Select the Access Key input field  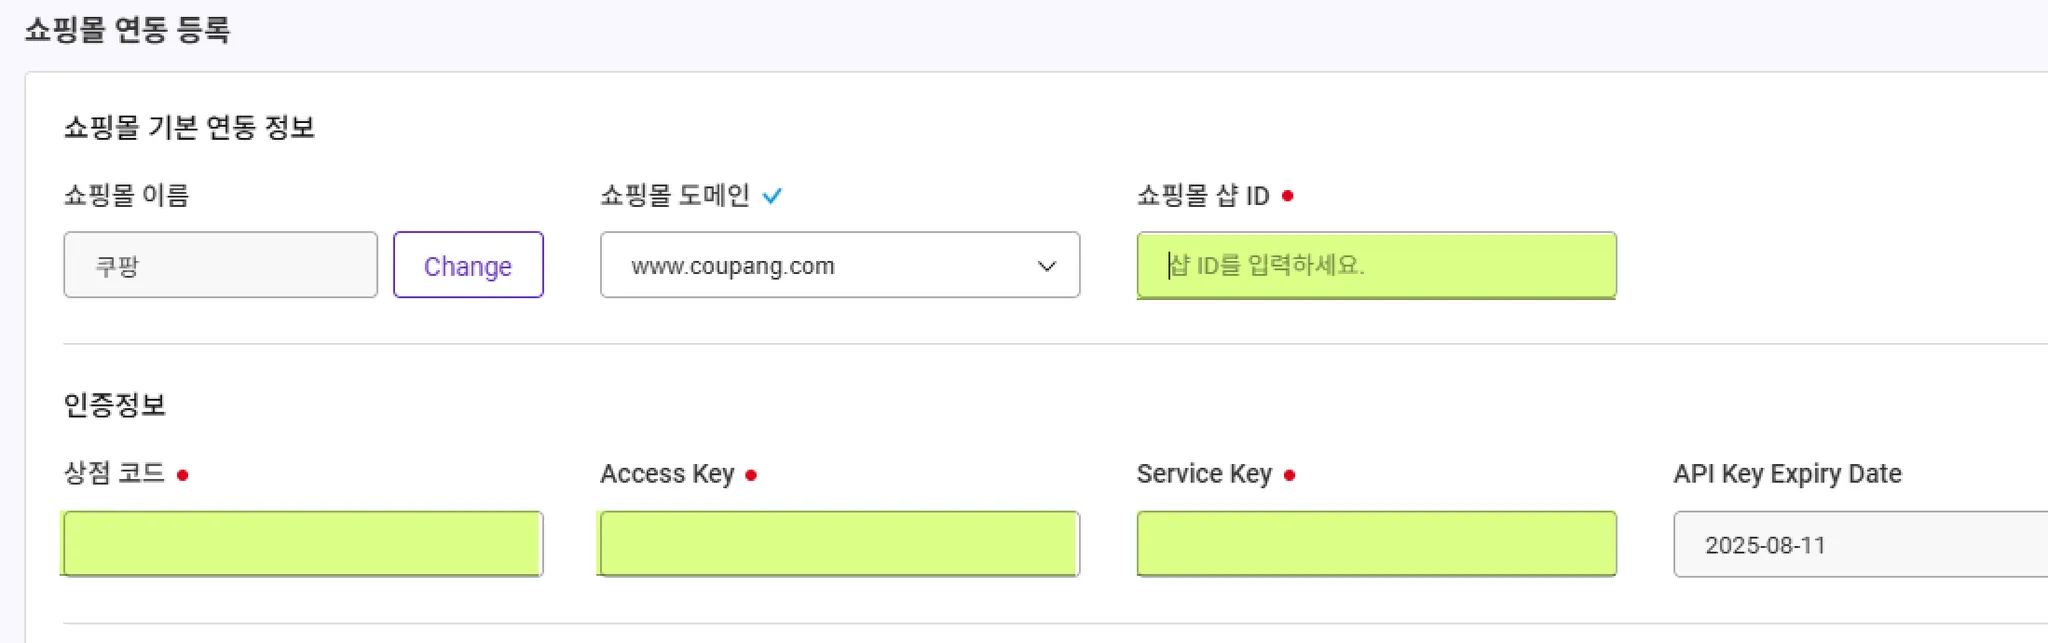tap(839, 544)
